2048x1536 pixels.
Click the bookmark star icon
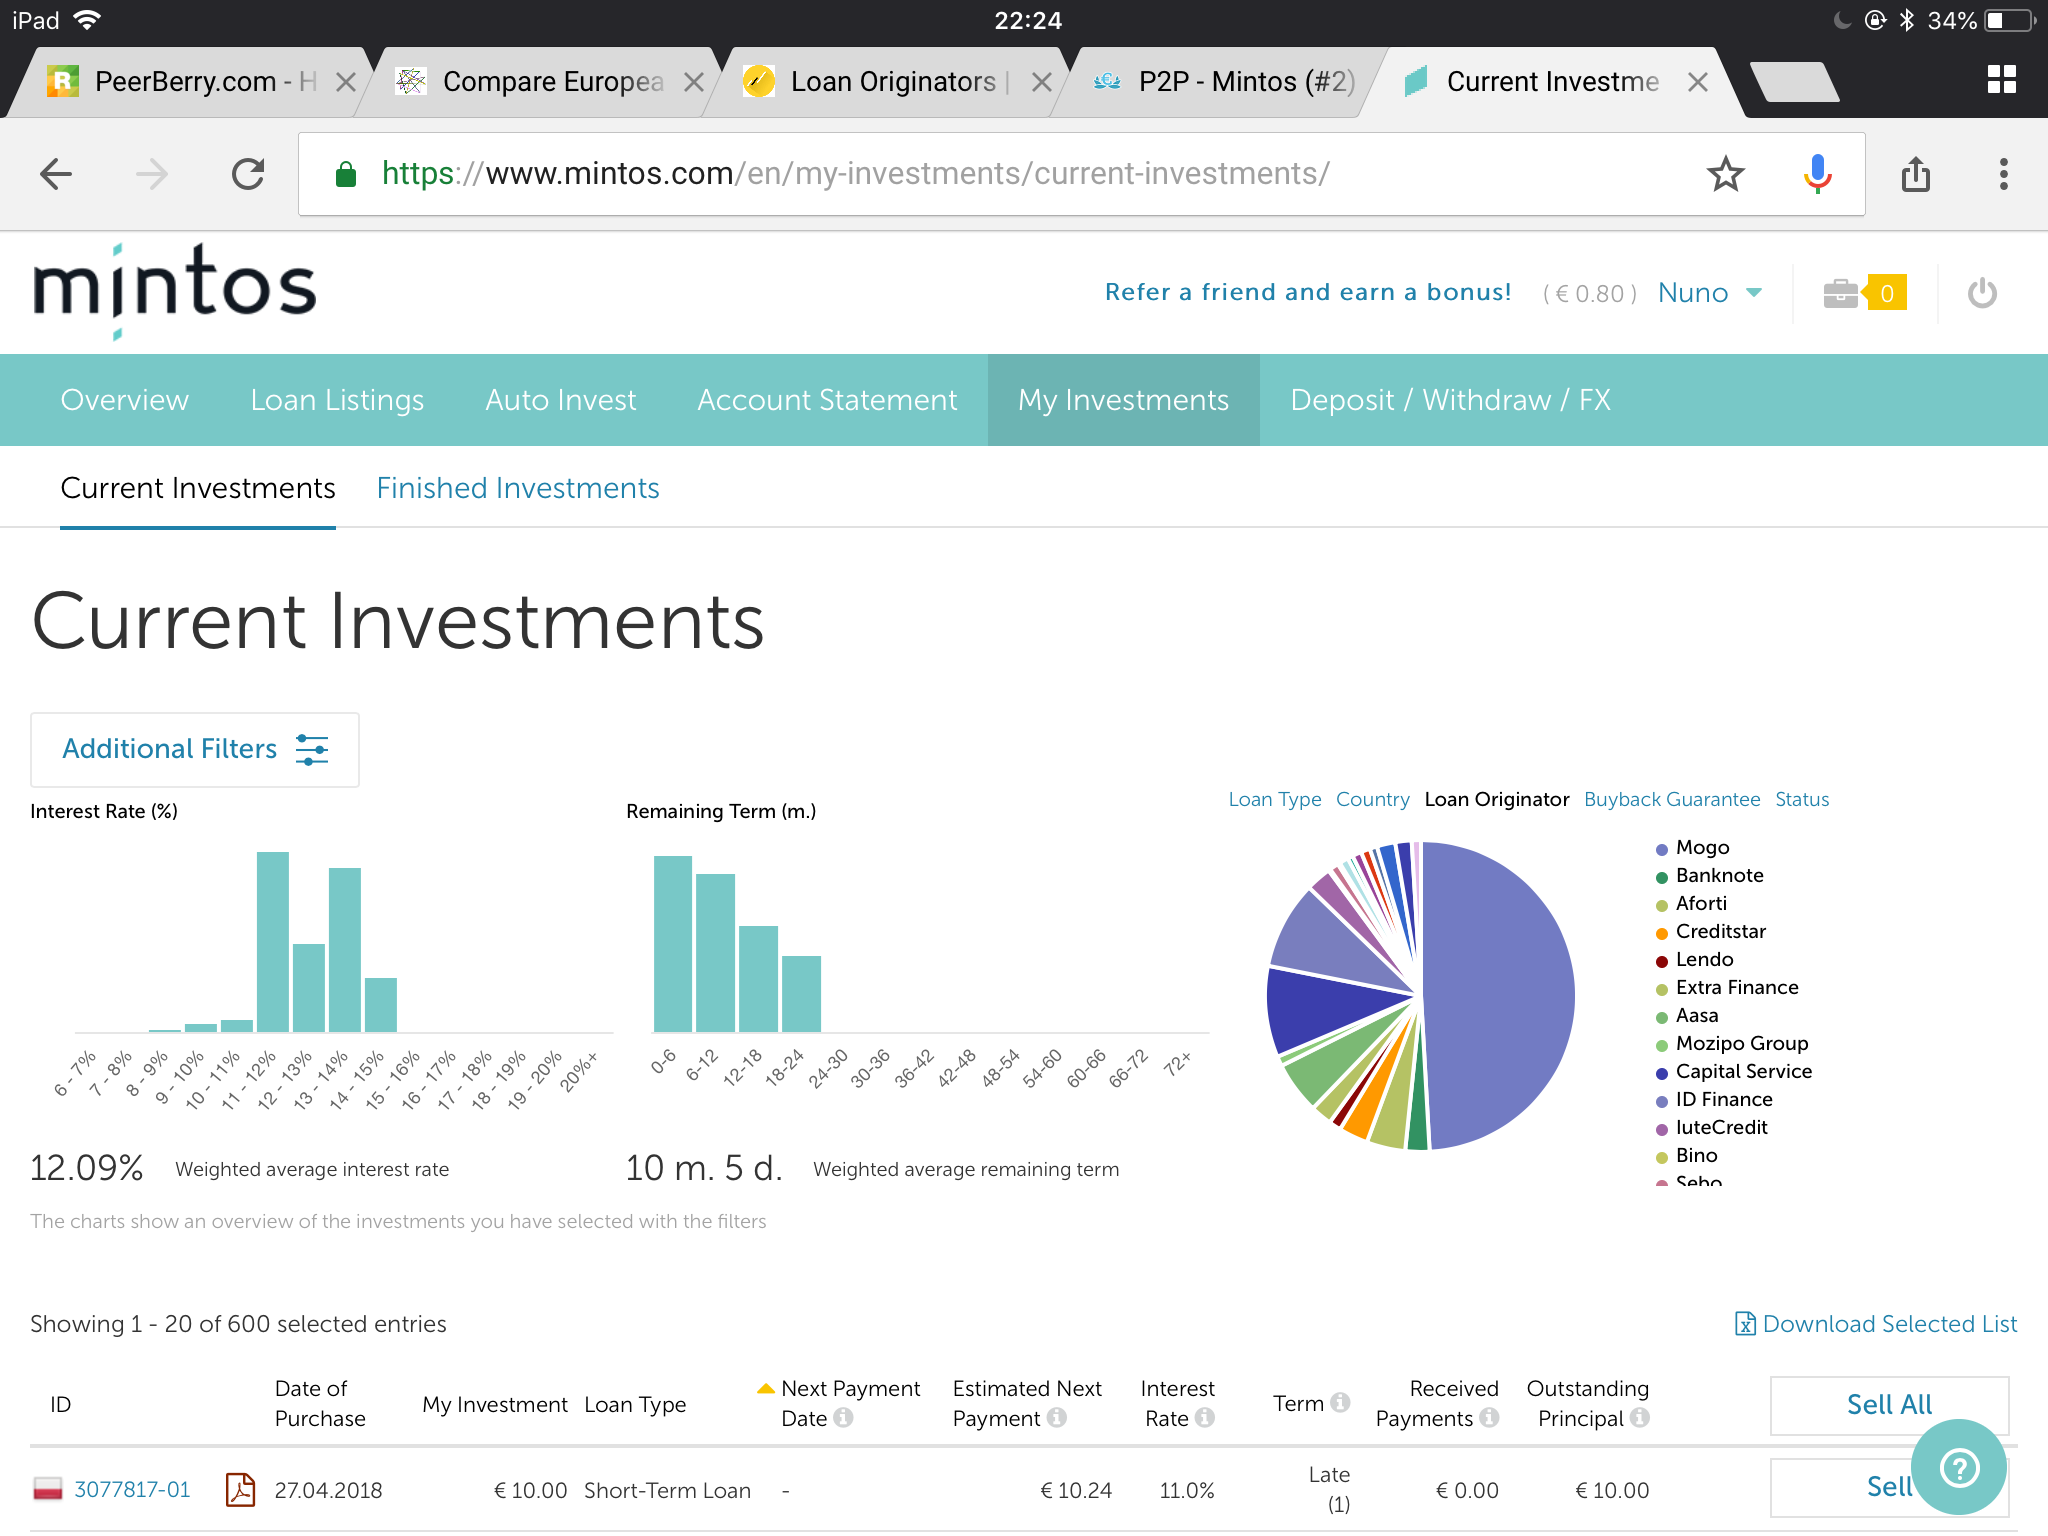click(1725, 174)
